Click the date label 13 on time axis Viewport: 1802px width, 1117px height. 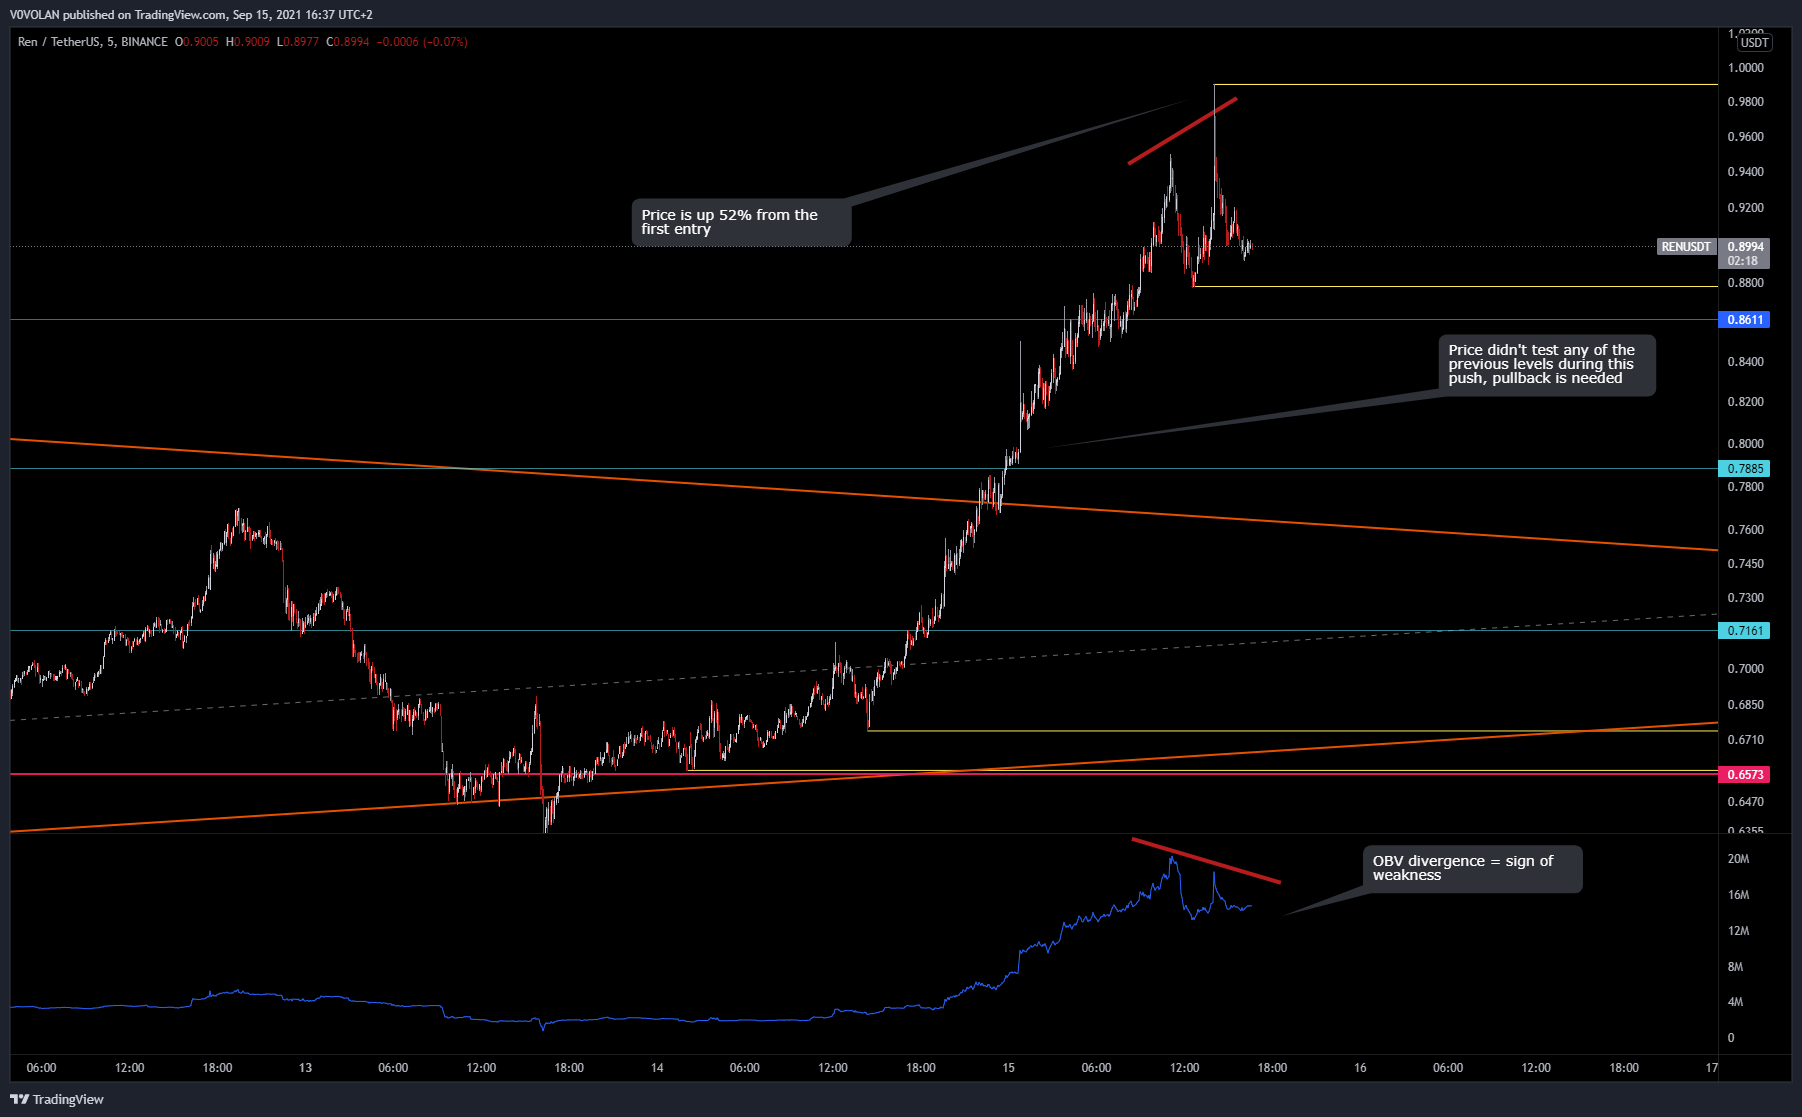[x=305, y=1068]
